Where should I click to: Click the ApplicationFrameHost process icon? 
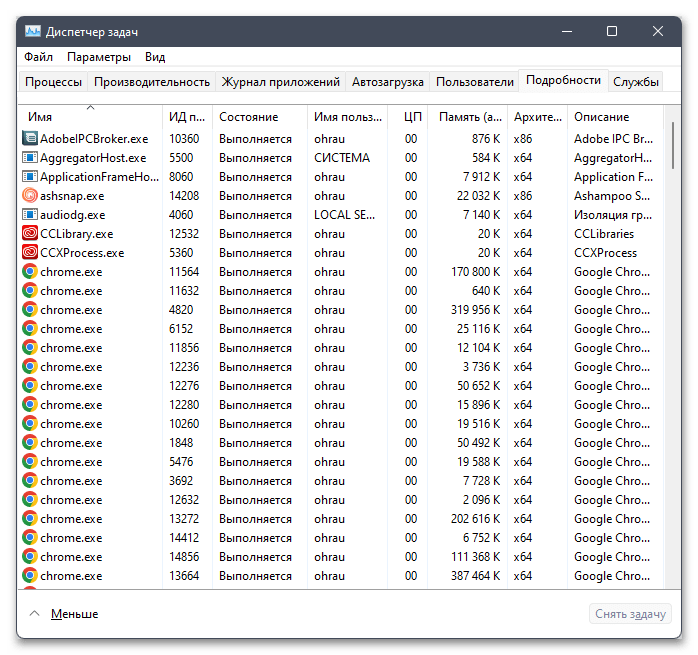(x=30, y=177)
